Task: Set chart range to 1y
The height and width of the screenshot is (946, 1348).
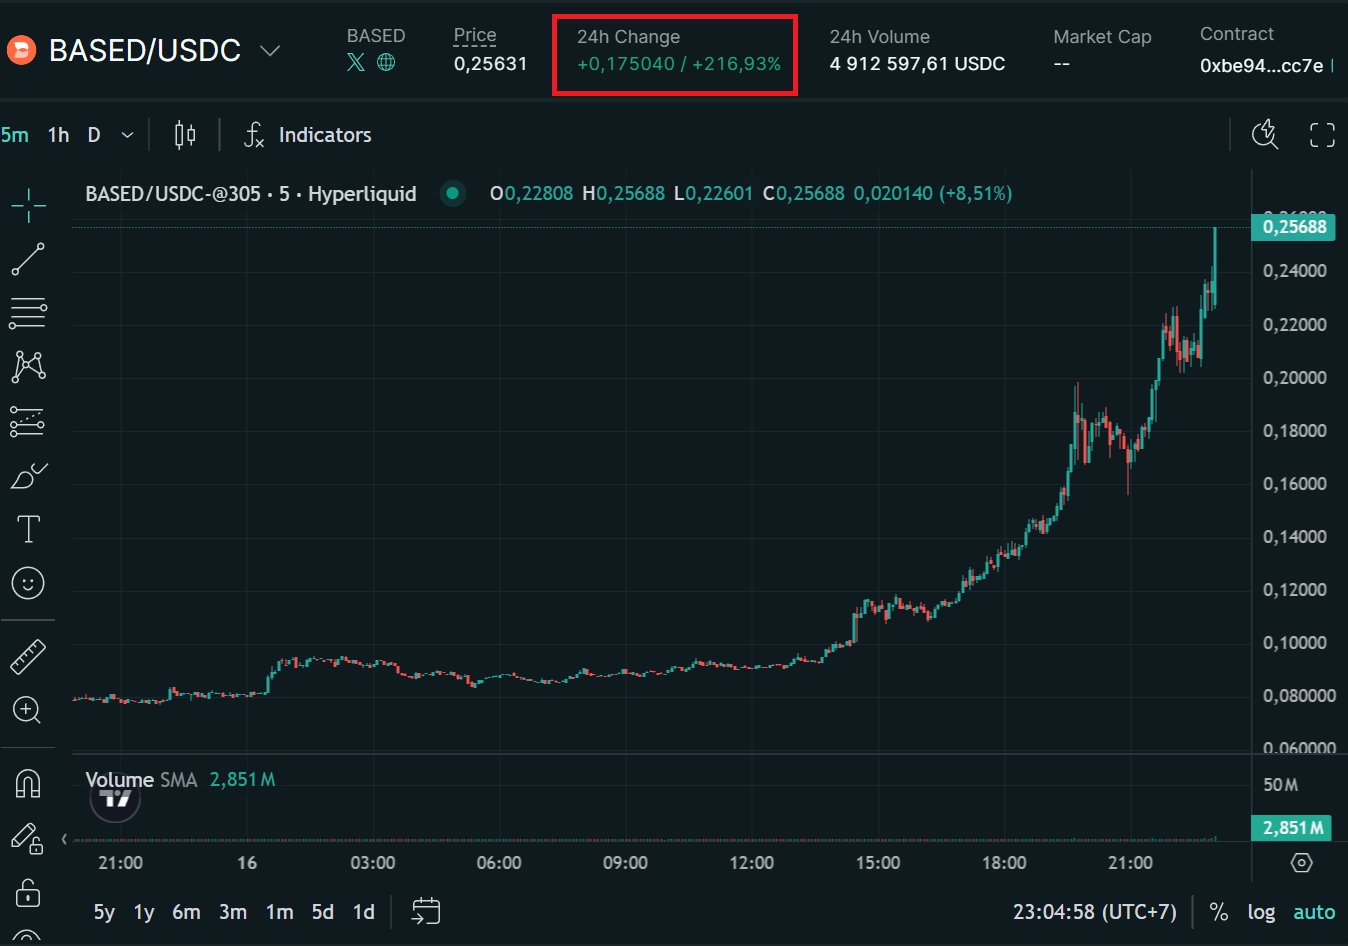Action: (x=144, y=911)
